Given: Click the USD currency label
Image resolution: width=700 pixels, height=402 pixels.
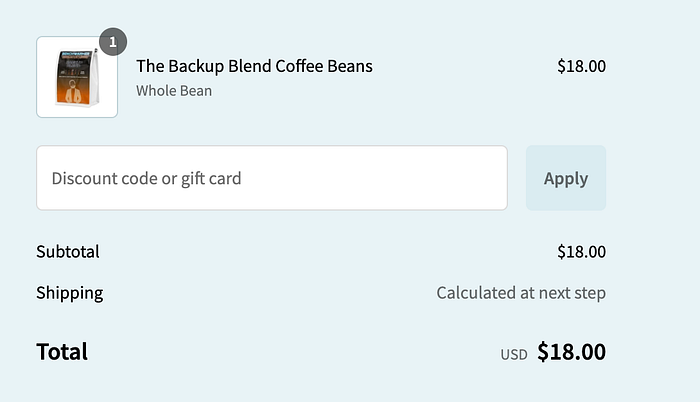Looking at the screenshot, I should (x=514, y=354).
